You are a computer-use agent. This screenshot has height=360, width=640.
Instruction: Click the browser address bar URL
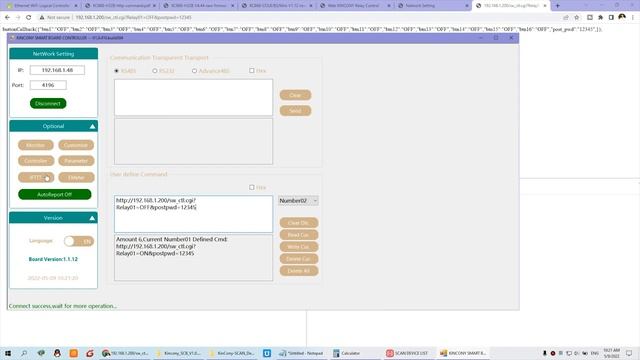coord(133,18)
